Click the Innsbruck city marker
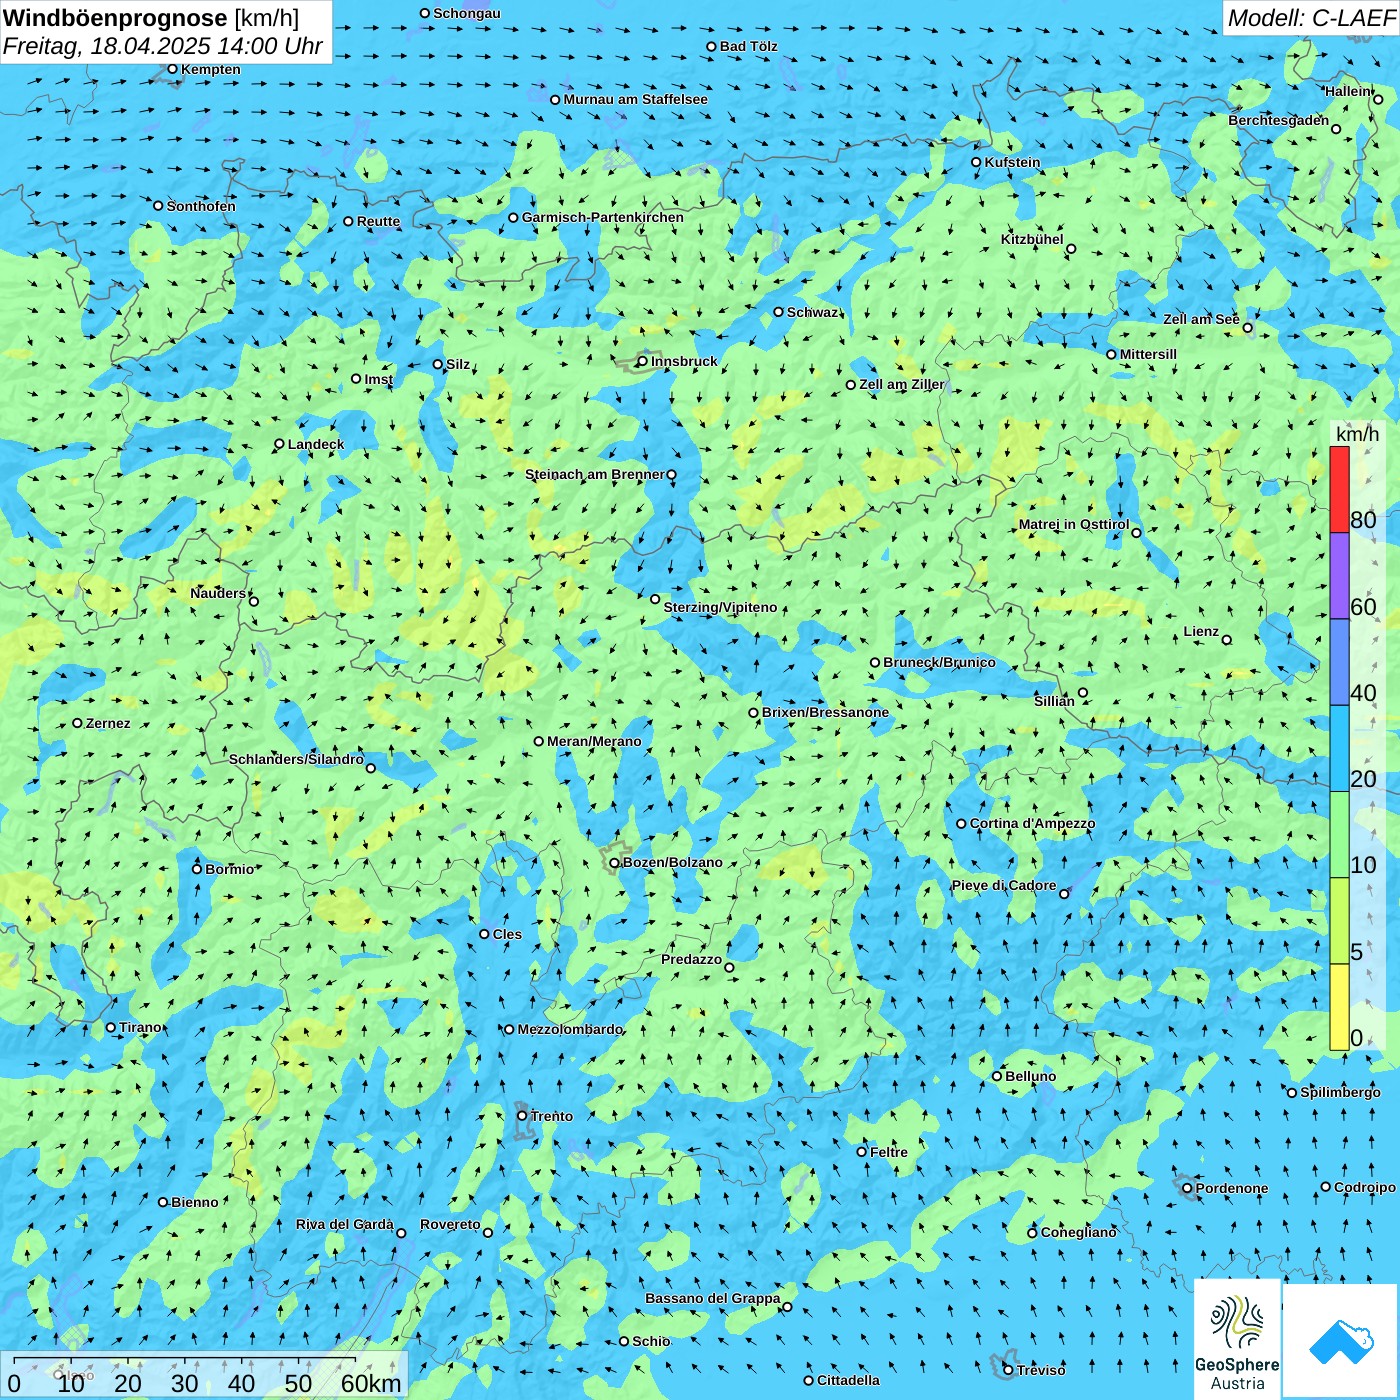Image resolution: width=1400 pixels, height=1400 pixels. click(x=643, y=362)
